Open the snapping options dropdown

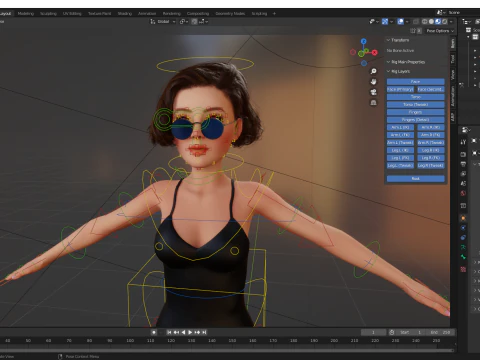click(x=204, y=22)
